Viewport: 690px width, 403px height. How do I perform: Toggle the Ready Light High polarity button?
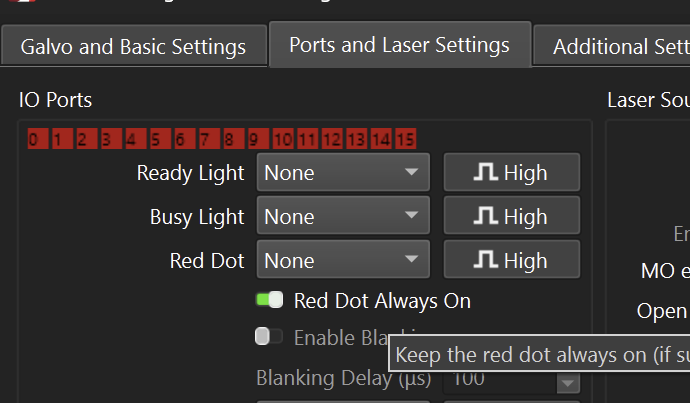pyautogui.click(x=511, y=173)
